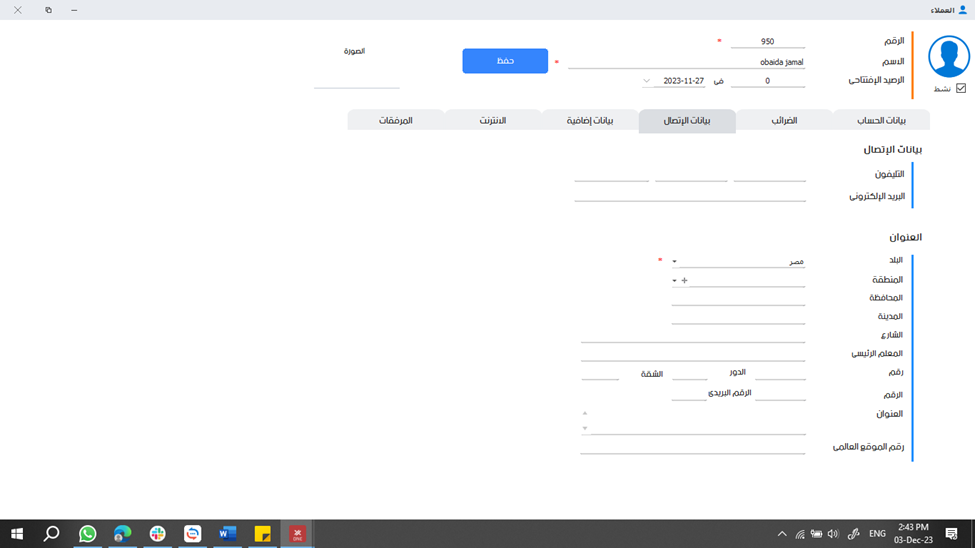Image resolution: width=975 pixels, height=548 pixels.
Task: Click the البريد الإلكتروني email input field
Action: coord(690,196)
